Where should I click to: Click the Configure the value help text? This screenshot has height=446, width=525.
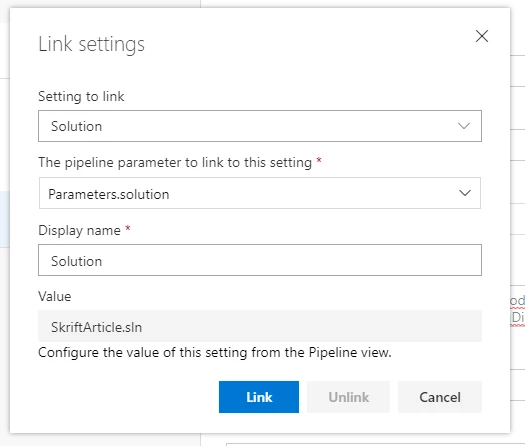point(215,353)
